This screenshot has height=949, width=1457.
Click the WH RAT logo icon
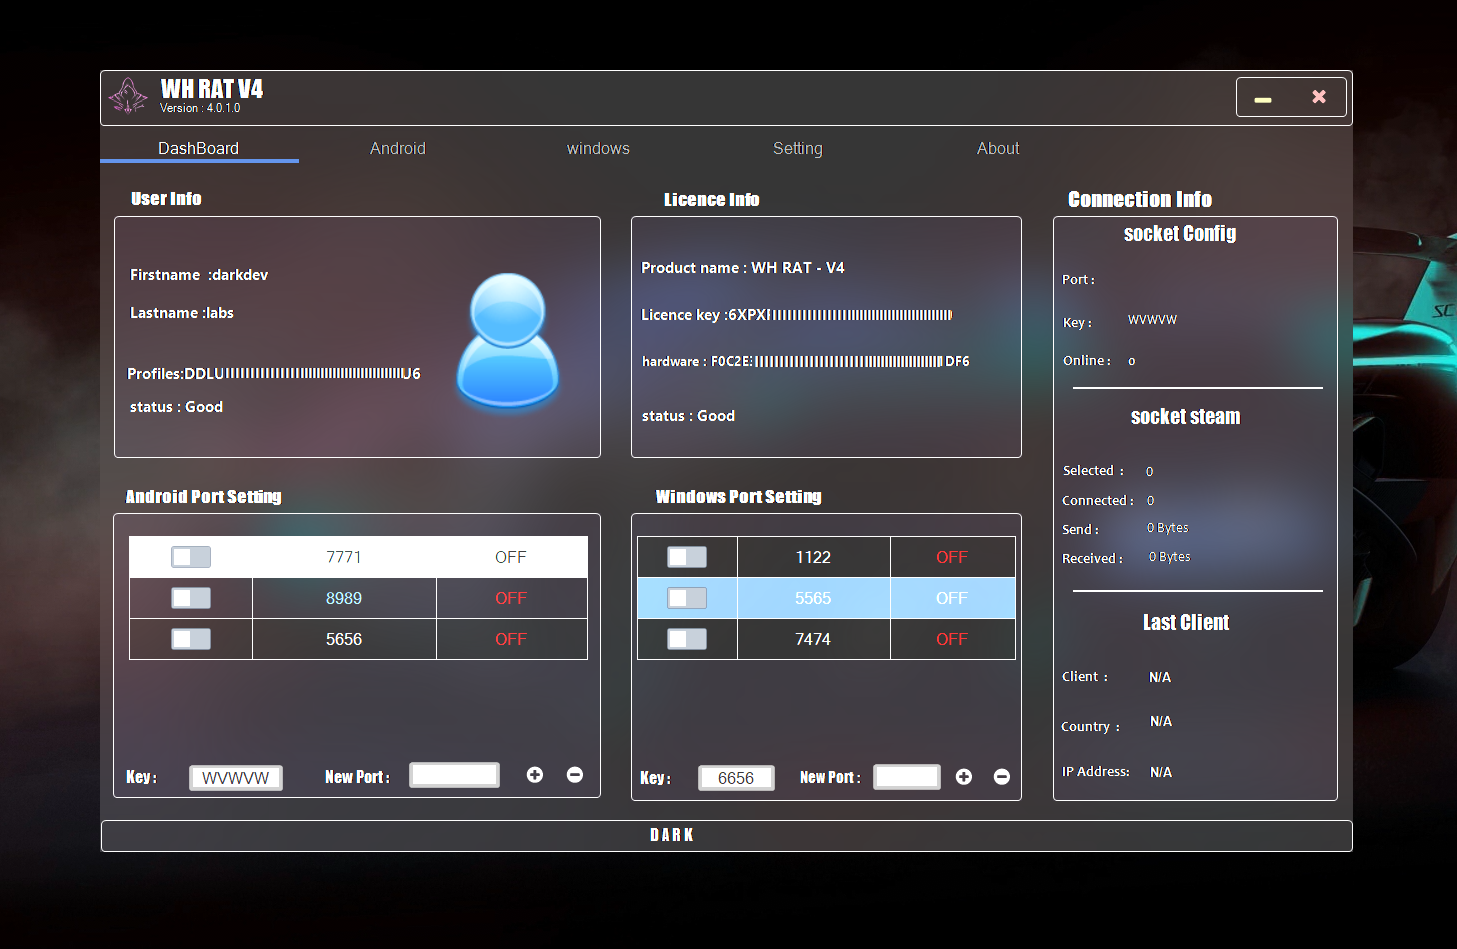(128, 96)
